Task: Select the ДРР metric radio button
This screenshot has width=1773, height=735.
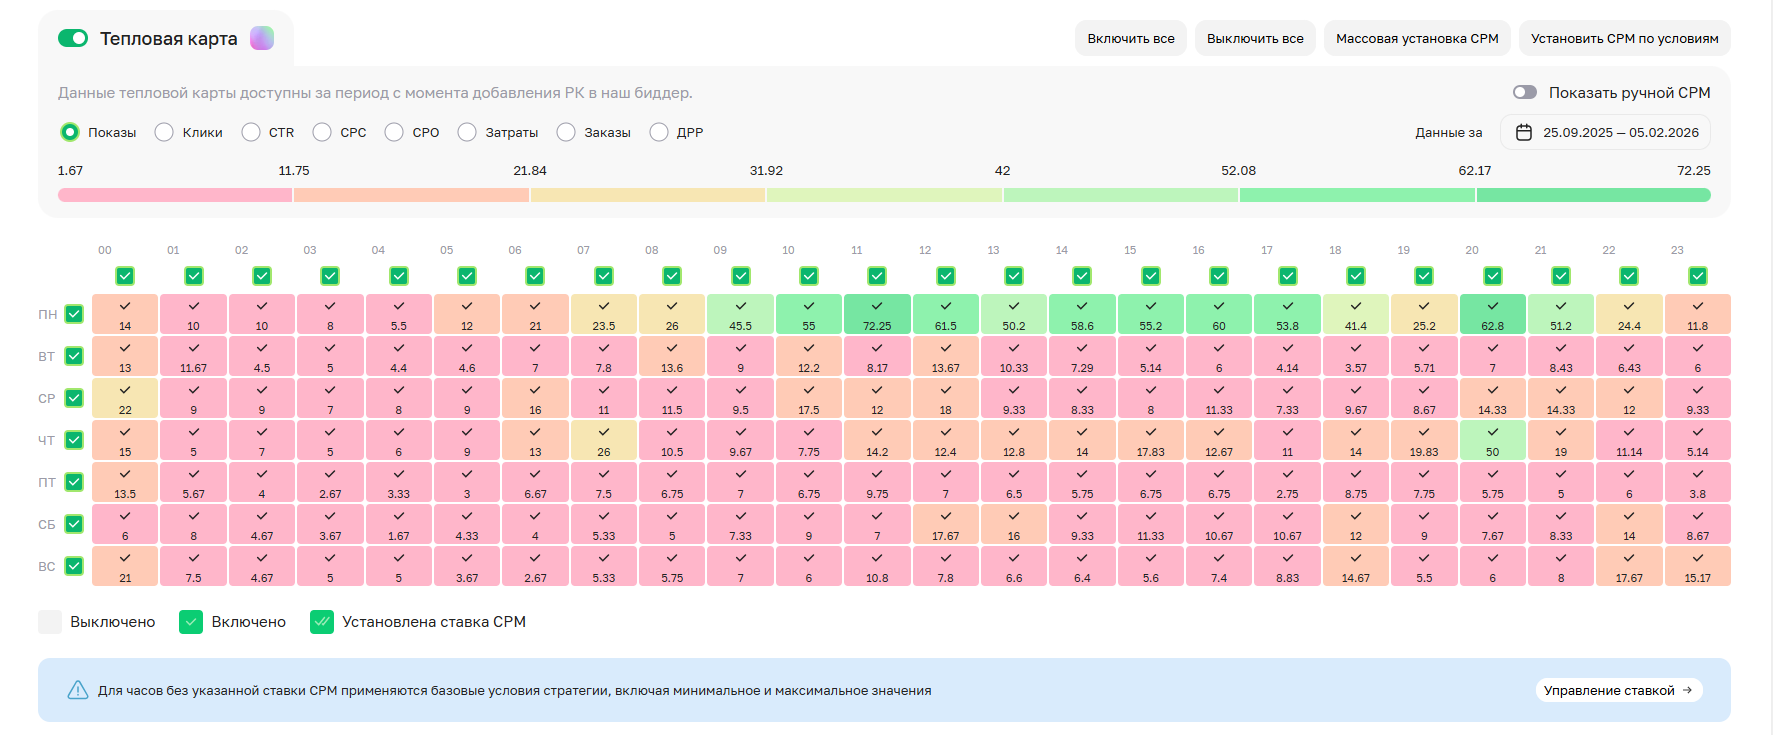Action: (x=659, y=132)
